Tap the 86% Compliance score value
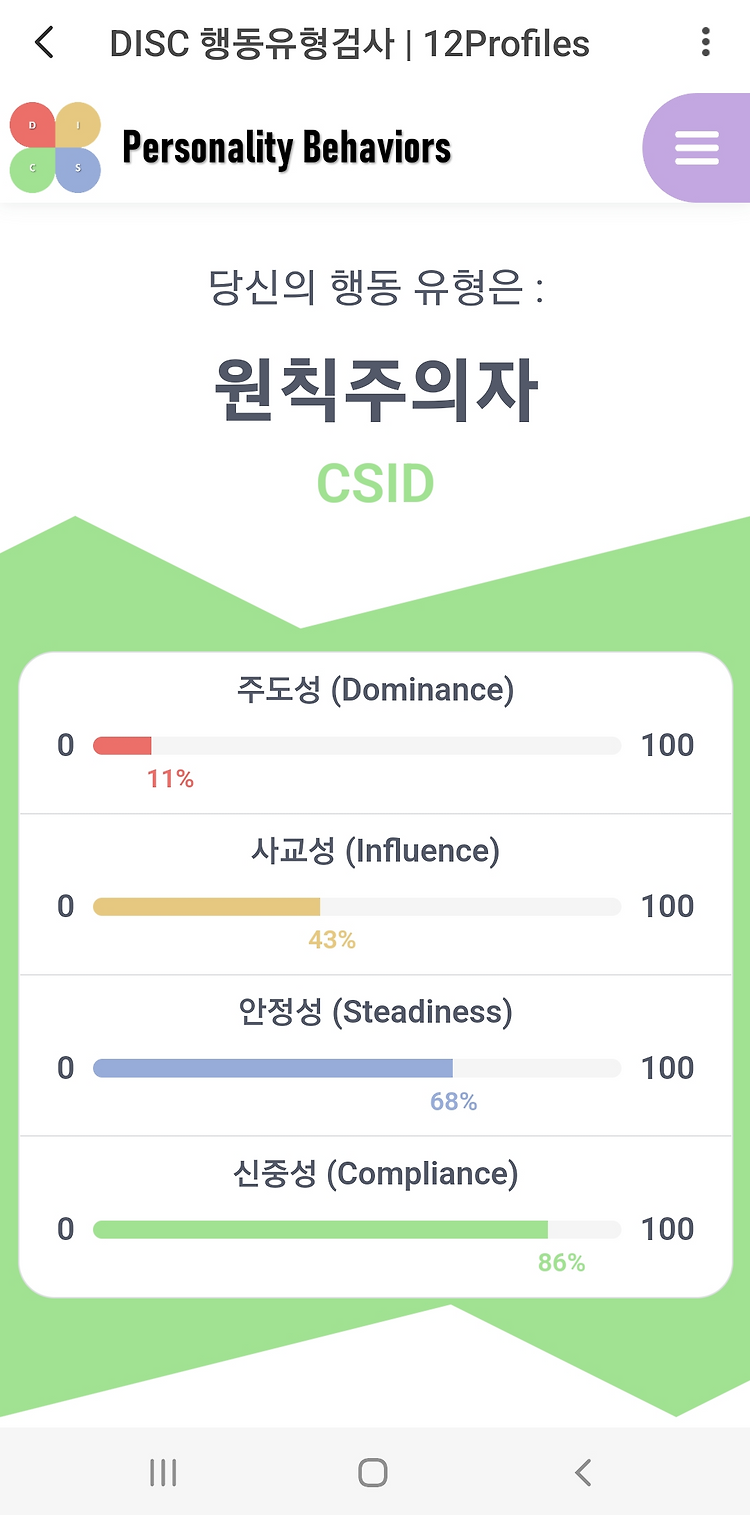The height and width of the screenshot is (1515, 750). pyautogui.click(x=561, y=1263)
